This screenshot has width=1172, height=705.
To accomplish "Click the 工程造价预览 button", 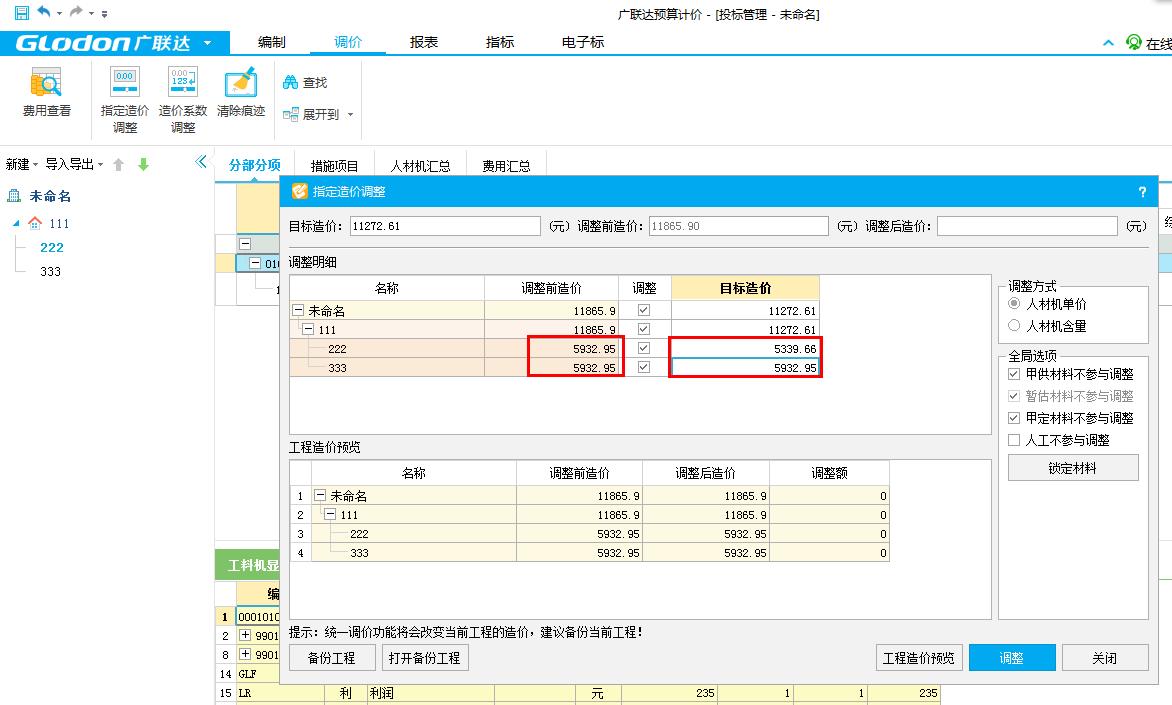I will (x=919, y=658).
